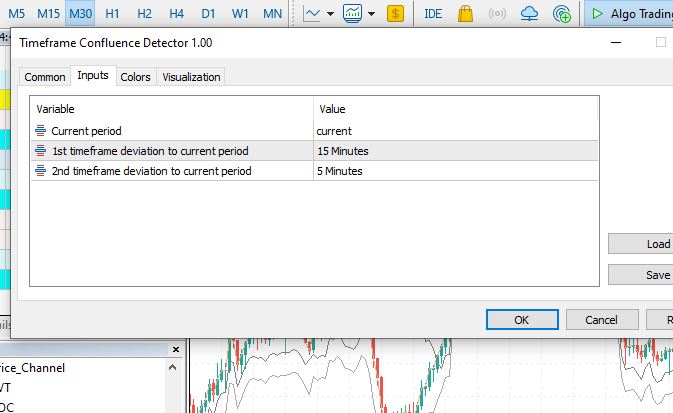Select the Current period variable row
Screen dimensions: 673x413
click(x=314, y=131)
